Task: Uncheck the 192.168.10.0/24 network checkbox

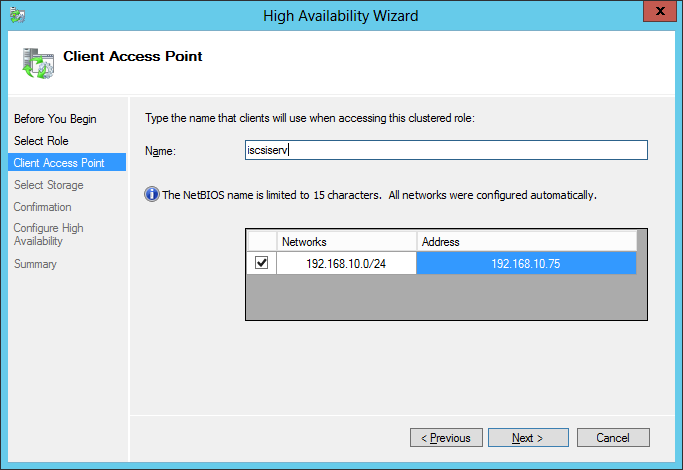Action: click(262, 263)
